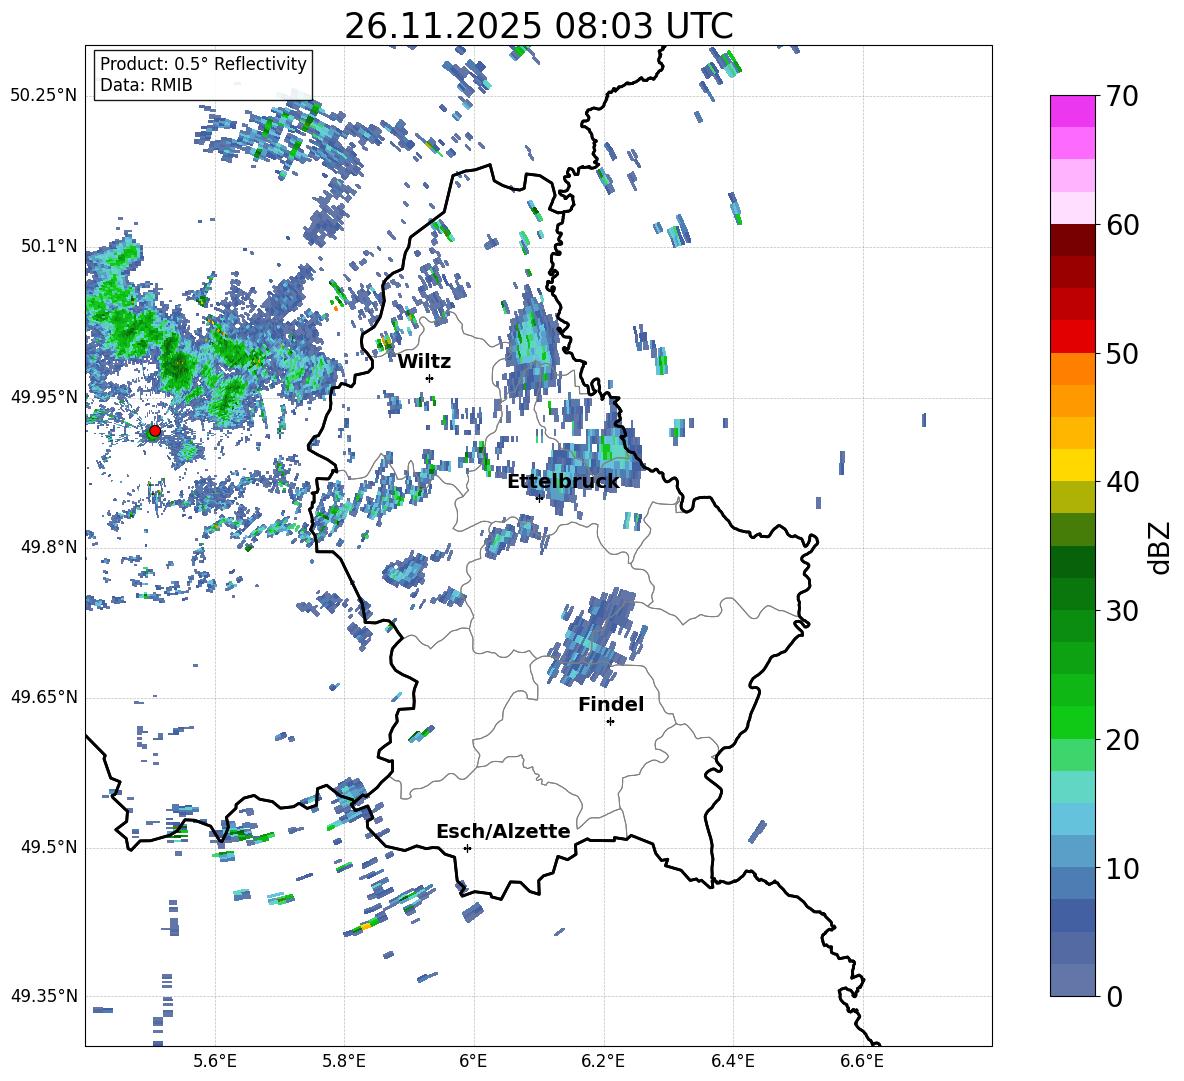This screenshot has height=1081, width=1184.
Task: Click the magenta top colorbar swatch
Action: click(x=1073, y=111)
